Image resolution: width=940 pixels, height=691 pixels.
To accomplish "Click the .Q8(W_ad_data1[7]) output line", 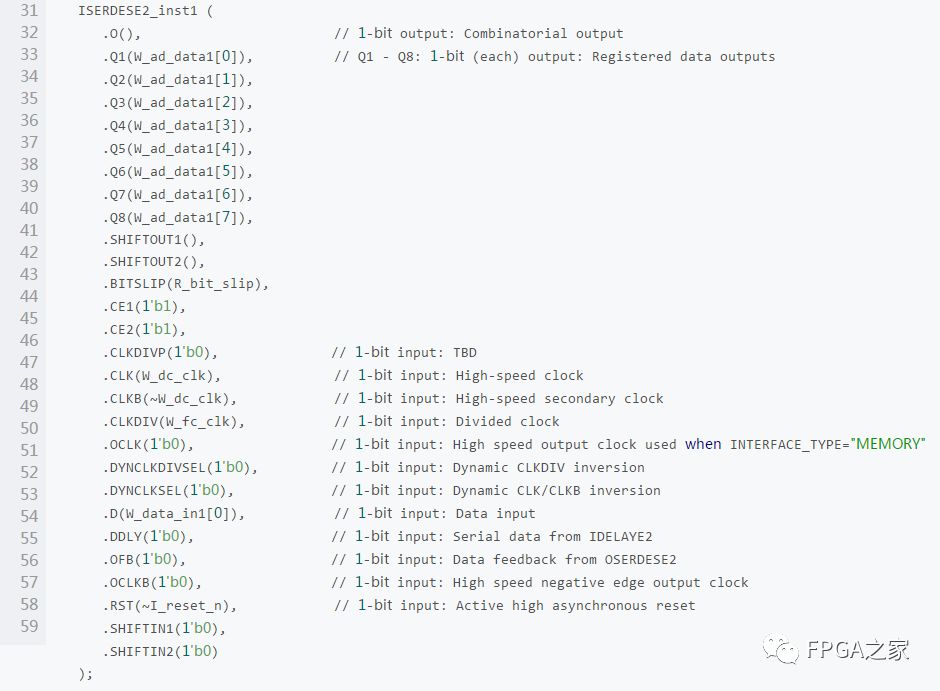I will 178,218.
